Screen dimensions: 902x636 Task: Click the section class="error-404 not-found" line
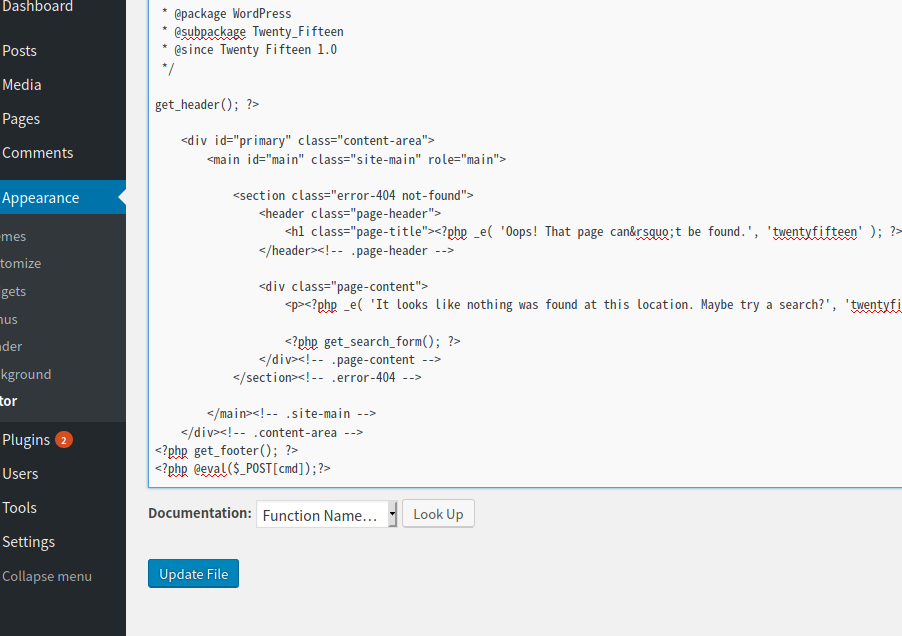[x=353, y=196]
